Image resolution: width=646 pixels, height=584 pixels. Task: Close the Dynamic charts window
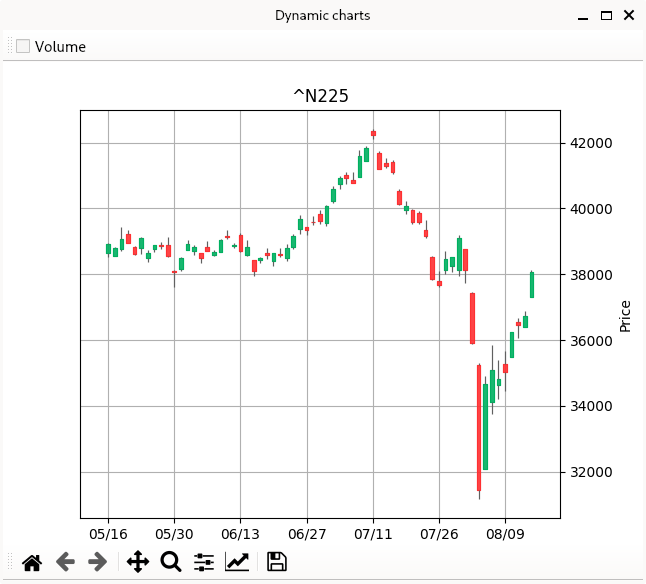[629, 16]
